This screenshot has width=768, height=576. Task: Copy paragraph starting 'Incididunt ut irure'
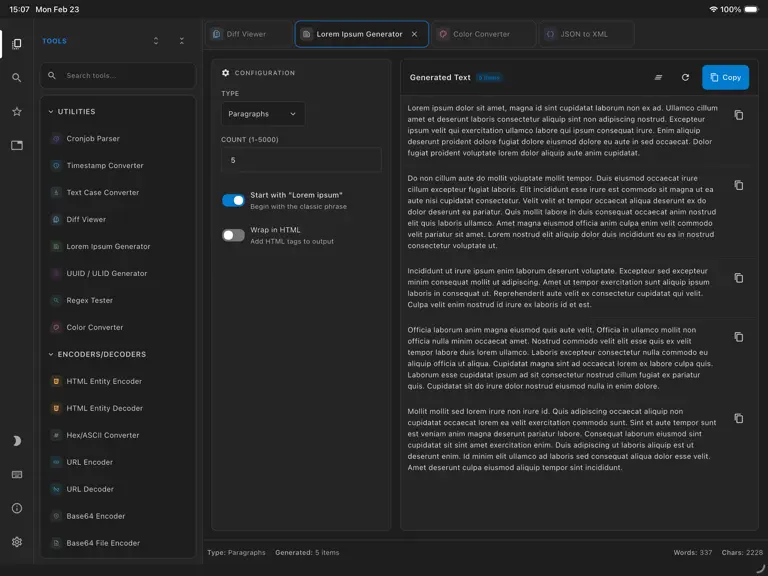pyautogui.click(x=739, y=278)
